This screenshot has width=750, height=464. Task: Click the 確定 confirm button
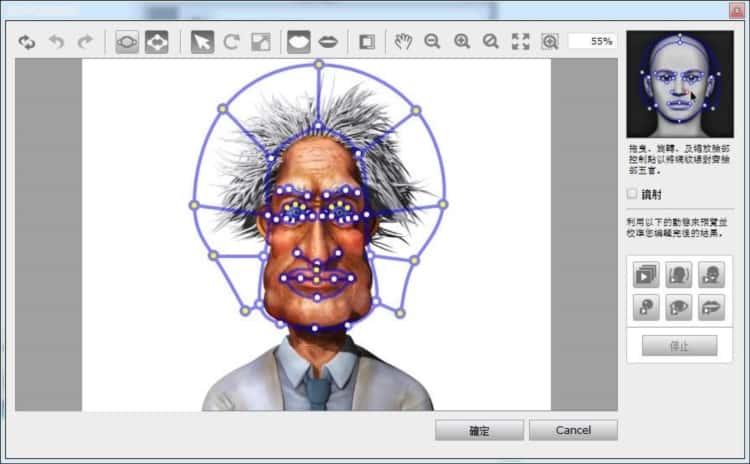point(479,430)
